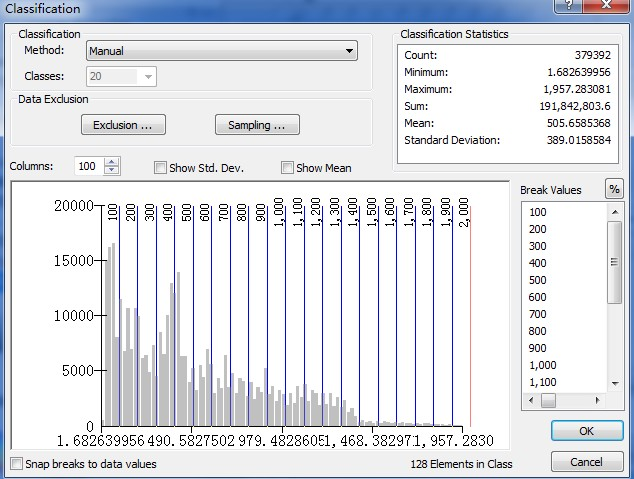Select break value 500 in the list
This screenshot has width=634, height=479.
(x=538, y=280)
